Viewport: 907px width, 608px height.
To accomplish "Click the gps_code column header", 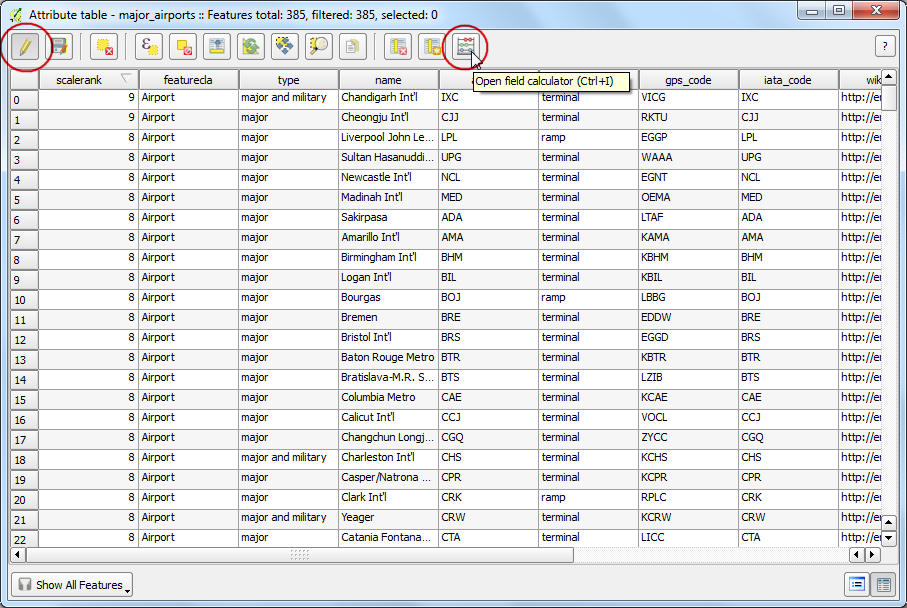I will [688, 80].
